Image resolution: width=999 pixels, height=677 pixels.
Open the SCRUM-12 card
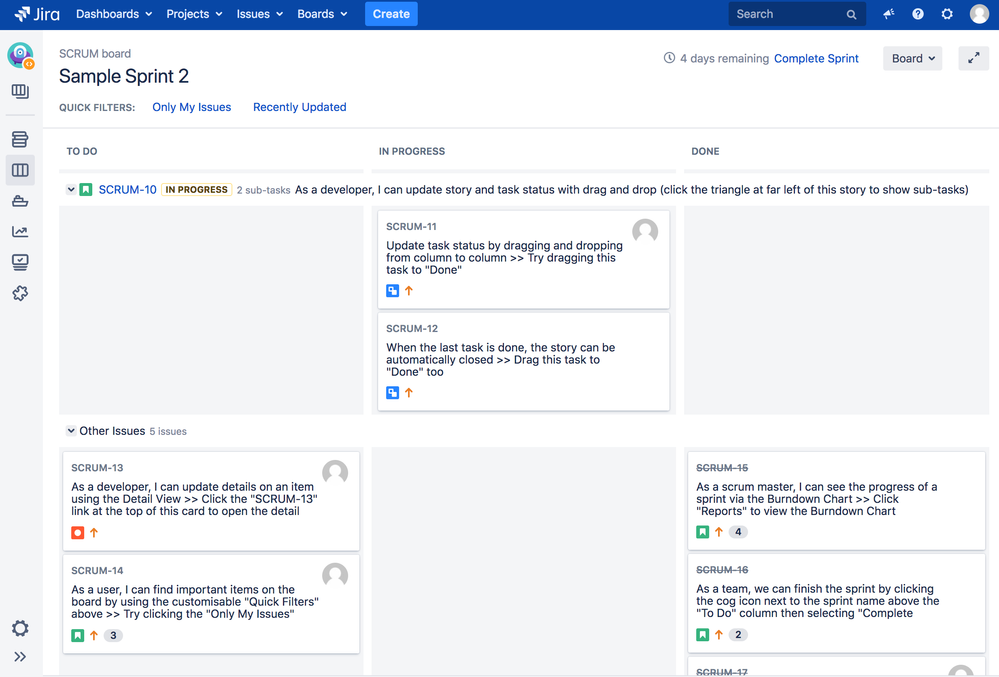(x=524, y=362)
